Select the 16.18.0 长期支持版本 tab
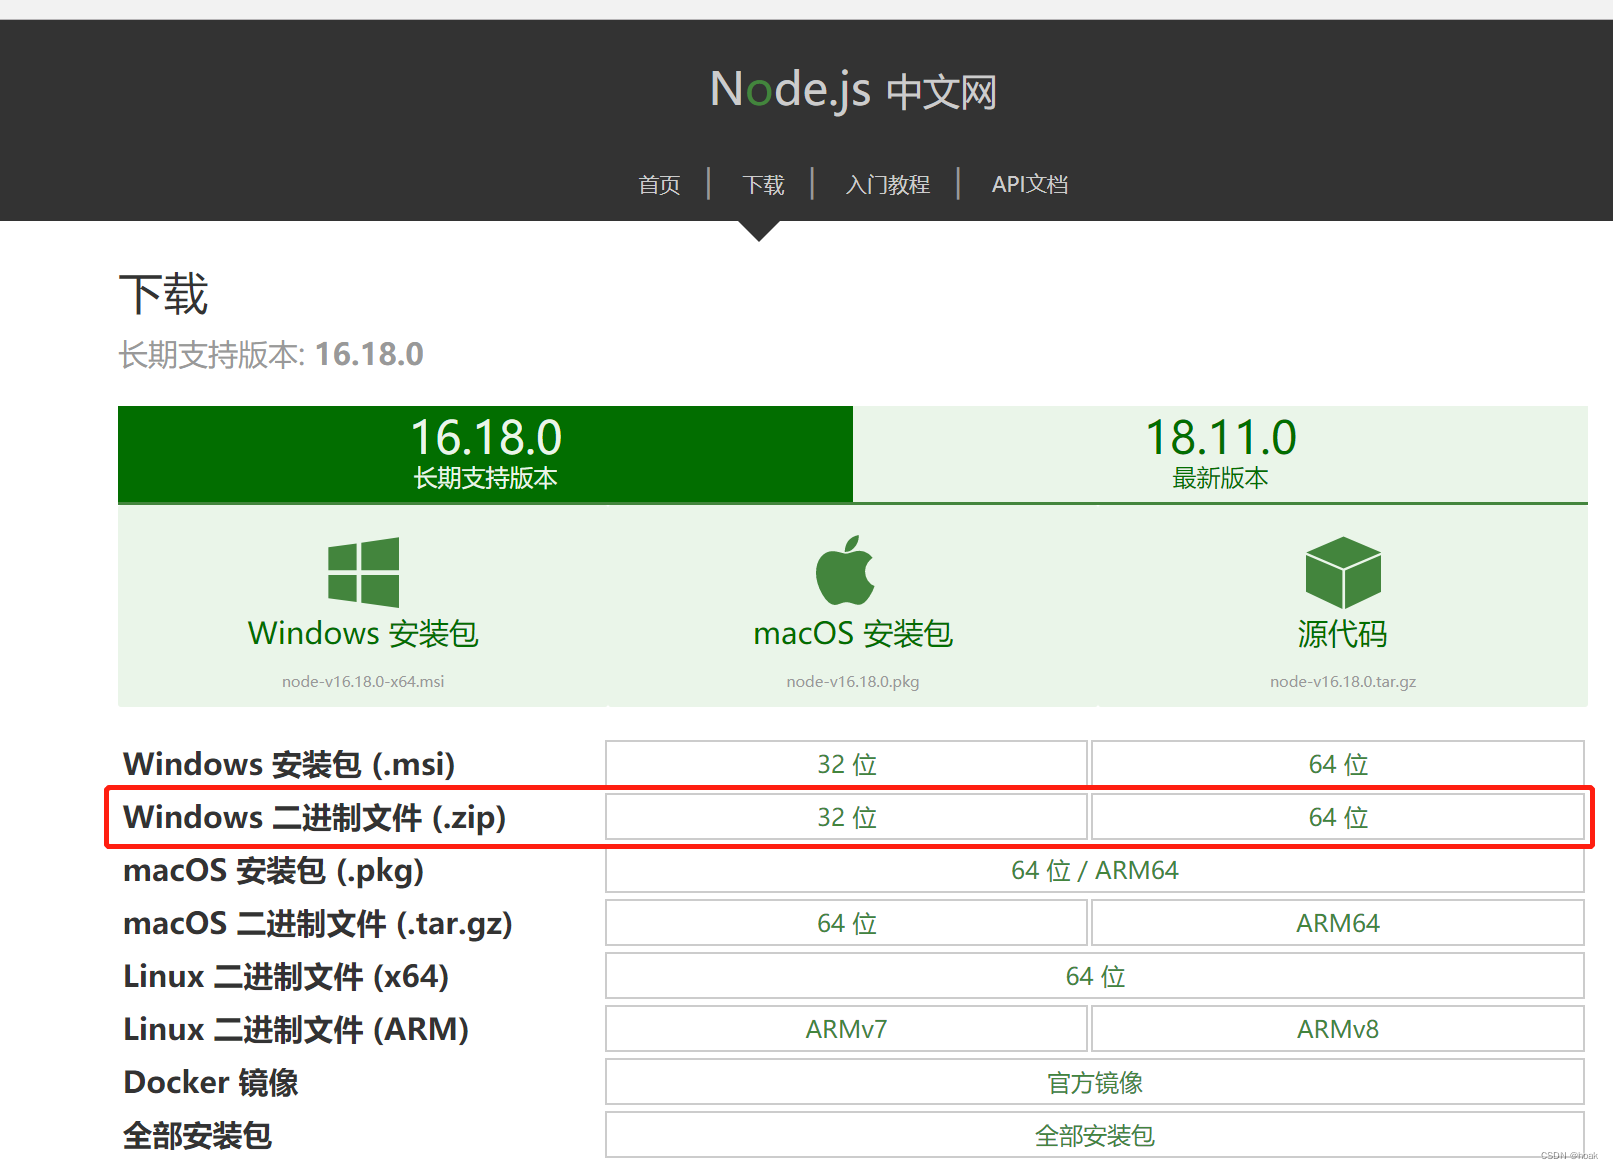 (x=485, y=454)
